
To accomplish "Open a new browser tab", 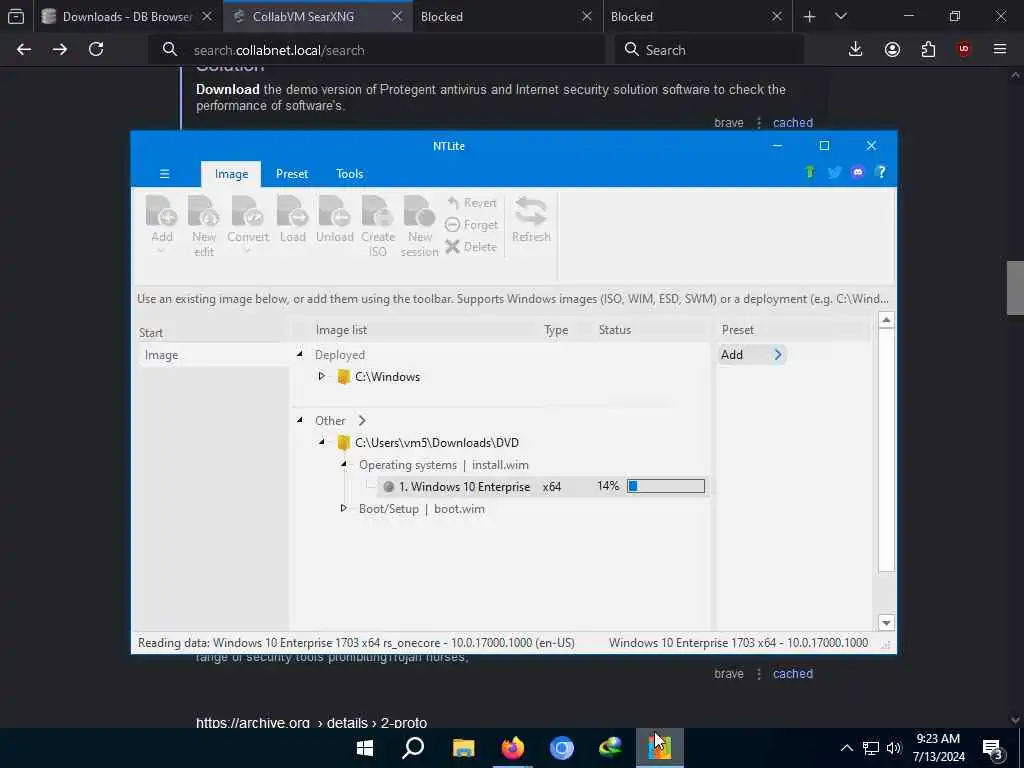I will tap(810, 16).
